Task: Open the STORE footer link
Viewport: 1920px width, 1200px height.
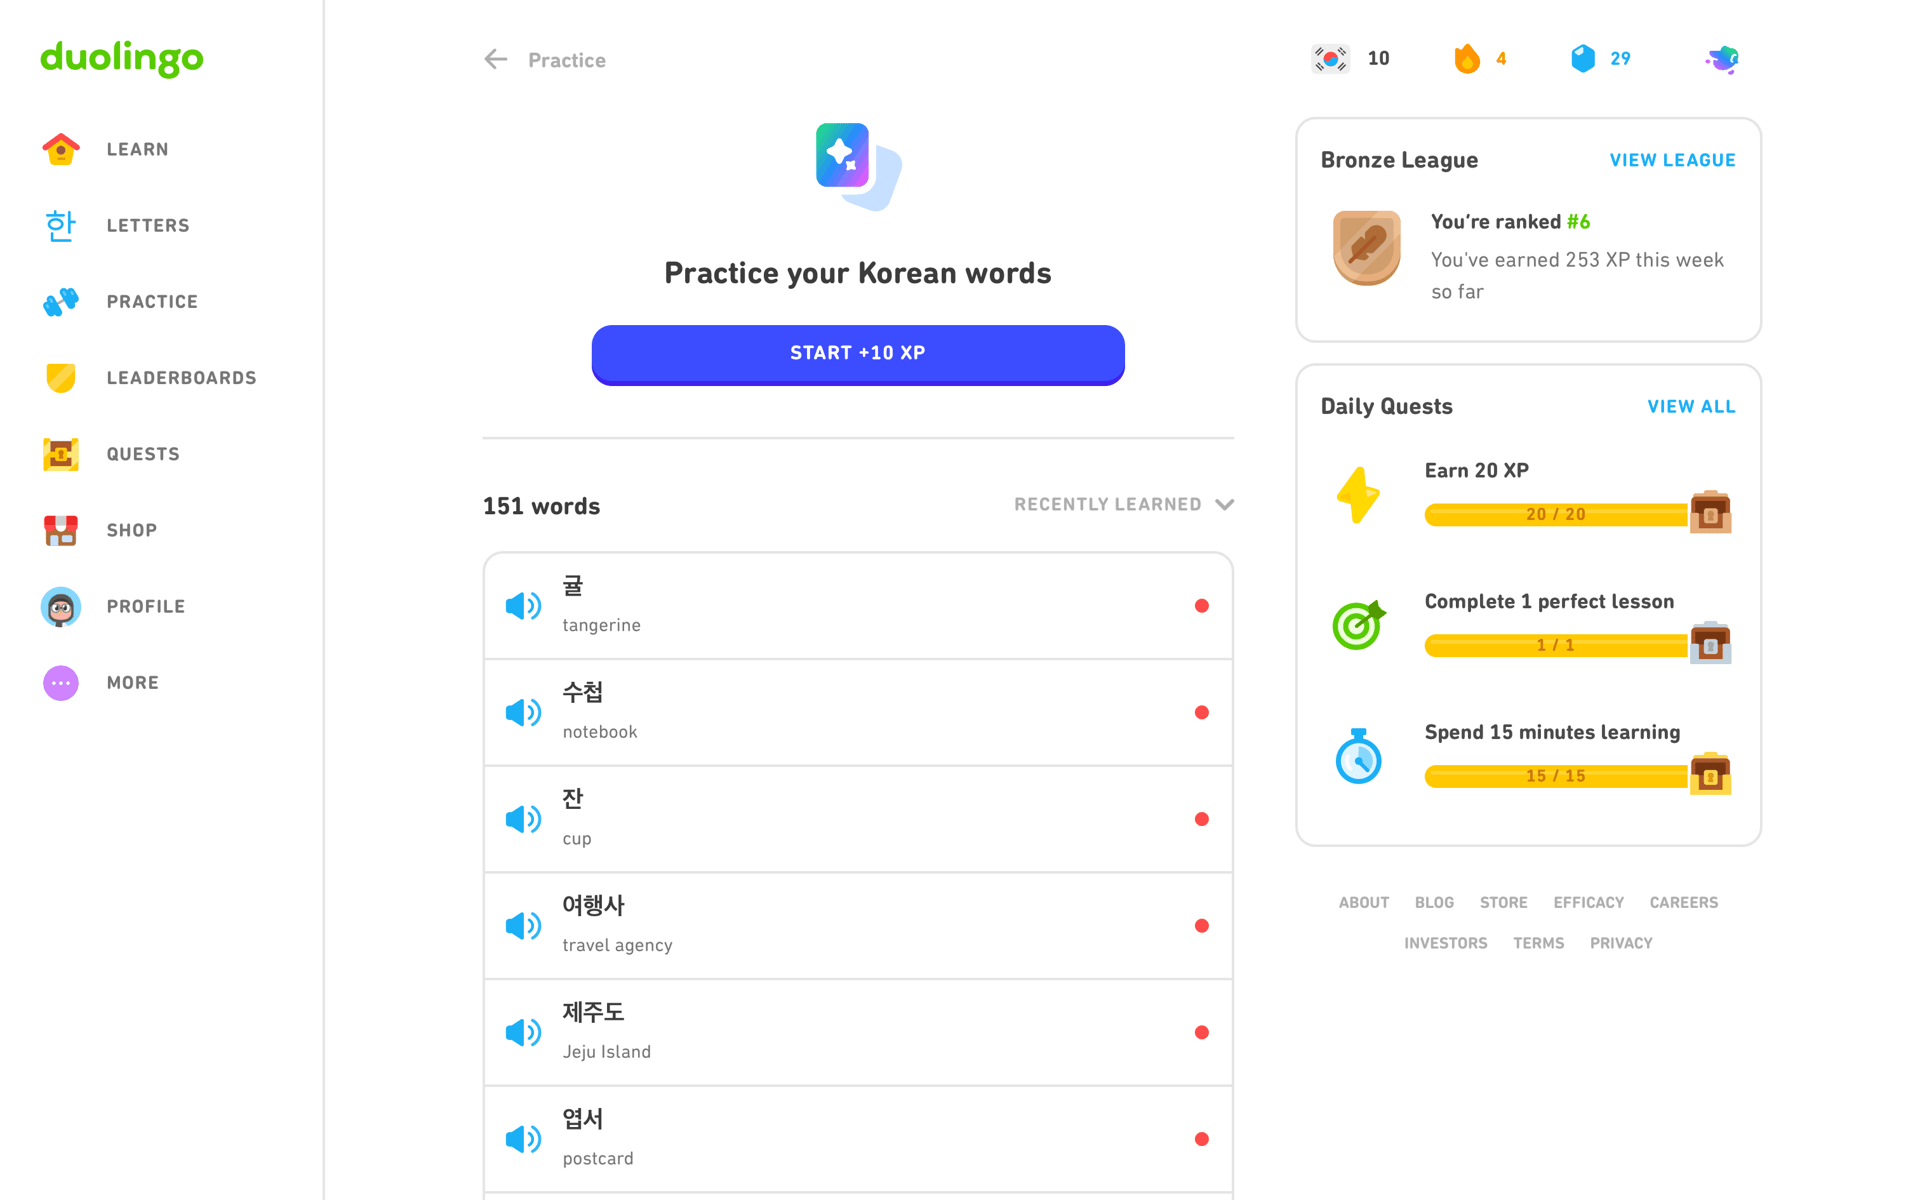Action: click(1503, 903)
